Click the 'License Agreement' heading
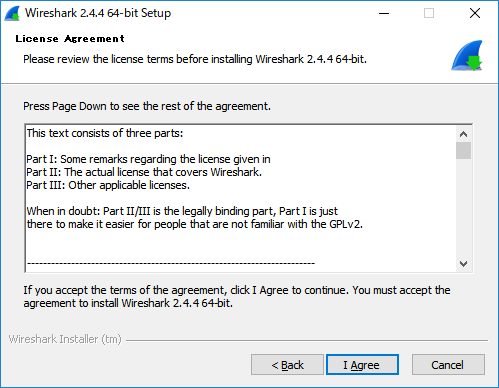This screenshot has width=499, height=388. tap(70, 39)
